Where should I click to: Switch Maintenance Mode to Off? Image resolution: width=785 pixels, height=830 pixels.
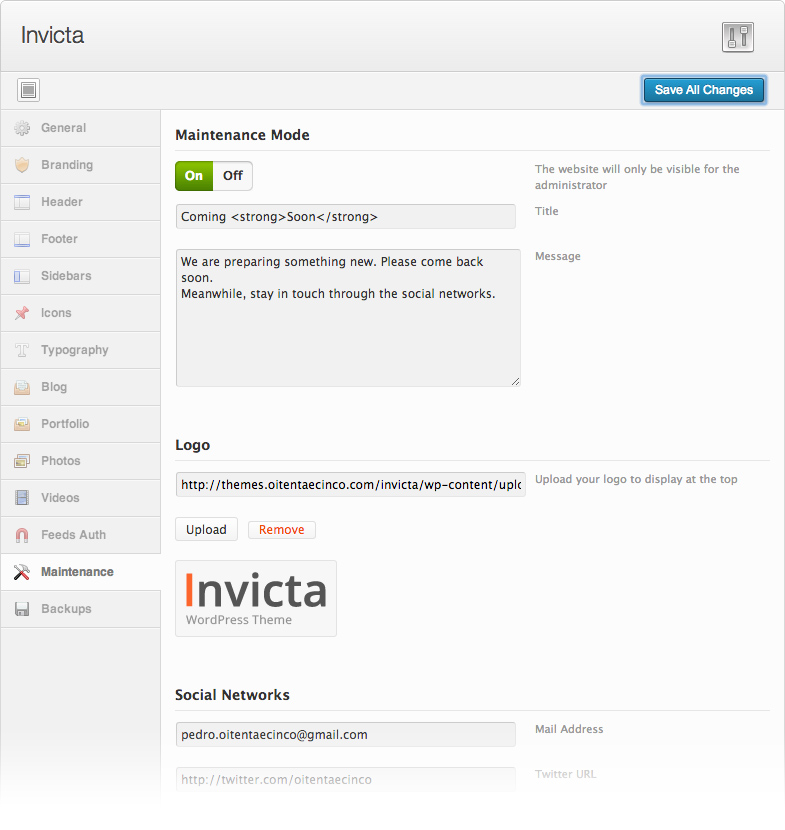[233, 176]
